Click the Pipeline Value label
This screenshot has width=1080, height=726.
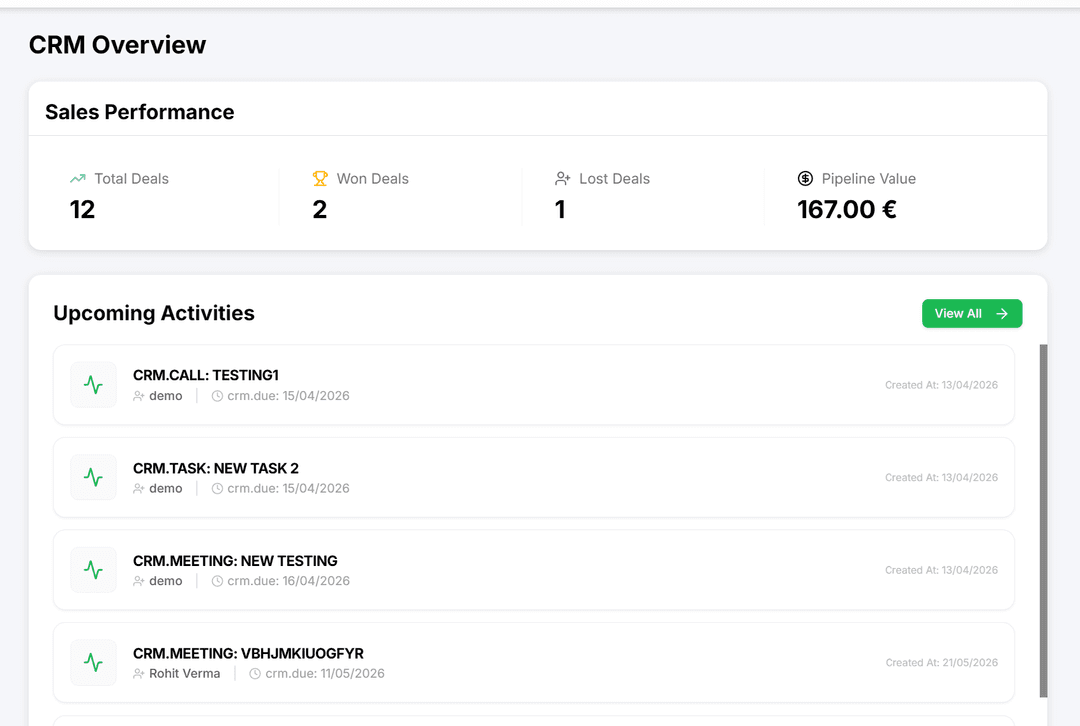point(869,178)
